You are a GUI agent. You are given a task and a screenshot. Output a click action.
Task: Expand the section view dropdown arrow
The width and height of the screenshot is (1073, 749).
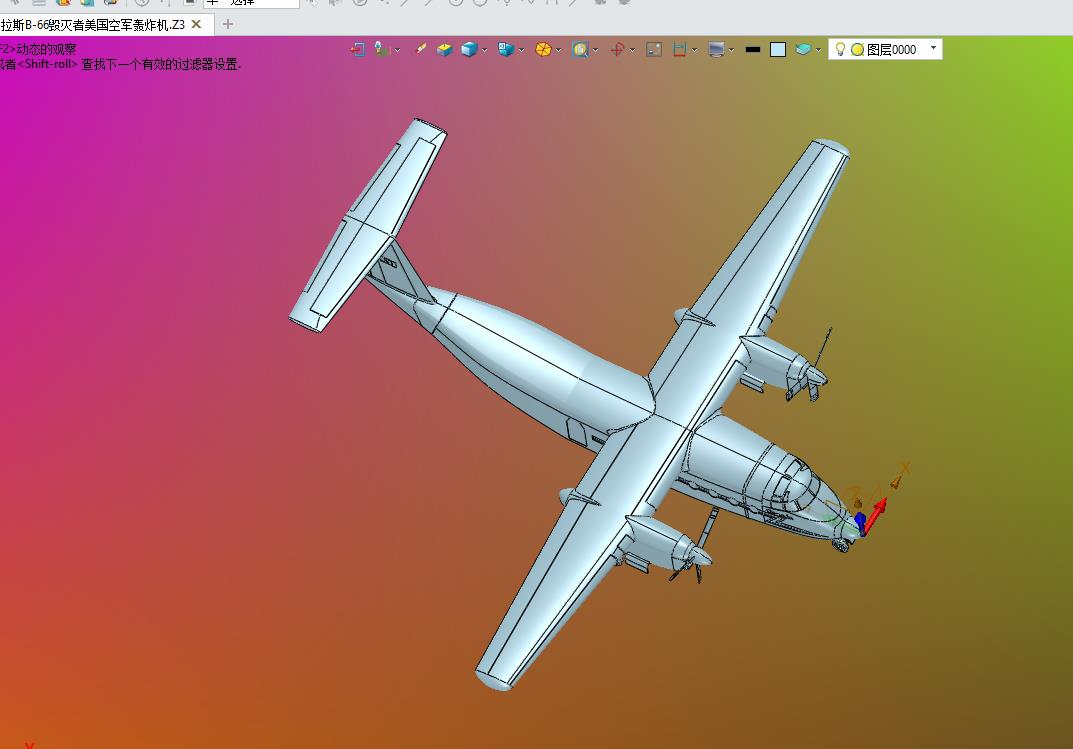pyautogui.click(x=695, y=50)
